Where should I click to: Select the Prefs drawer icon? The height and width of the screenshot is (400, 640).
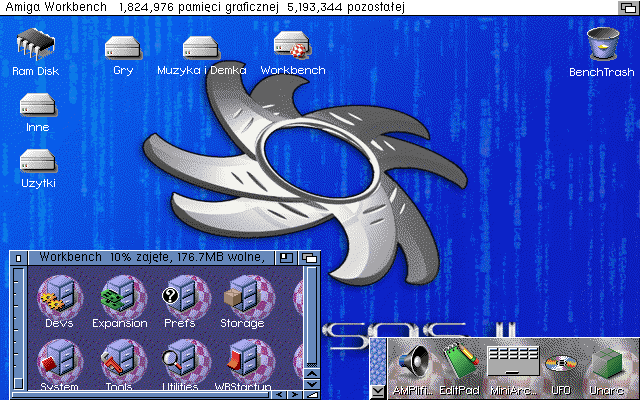point(186,298)
